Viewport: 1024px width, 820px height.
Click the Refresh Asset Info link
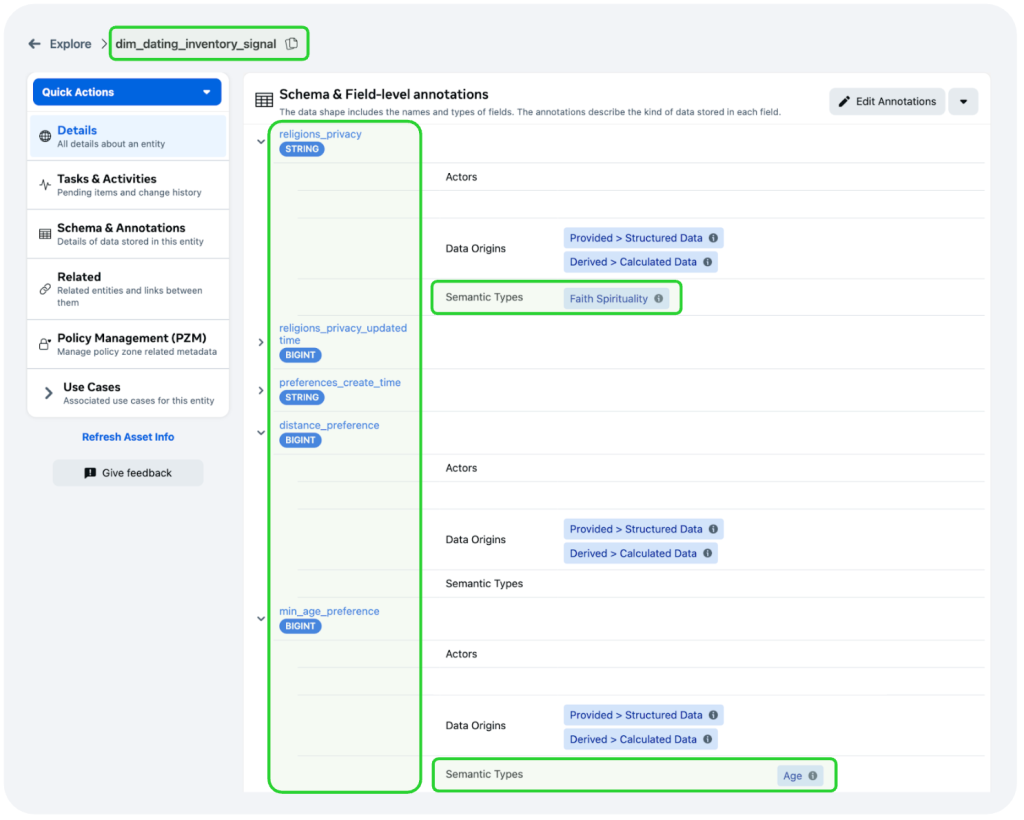pyautogui.click(x=128, y=437)
